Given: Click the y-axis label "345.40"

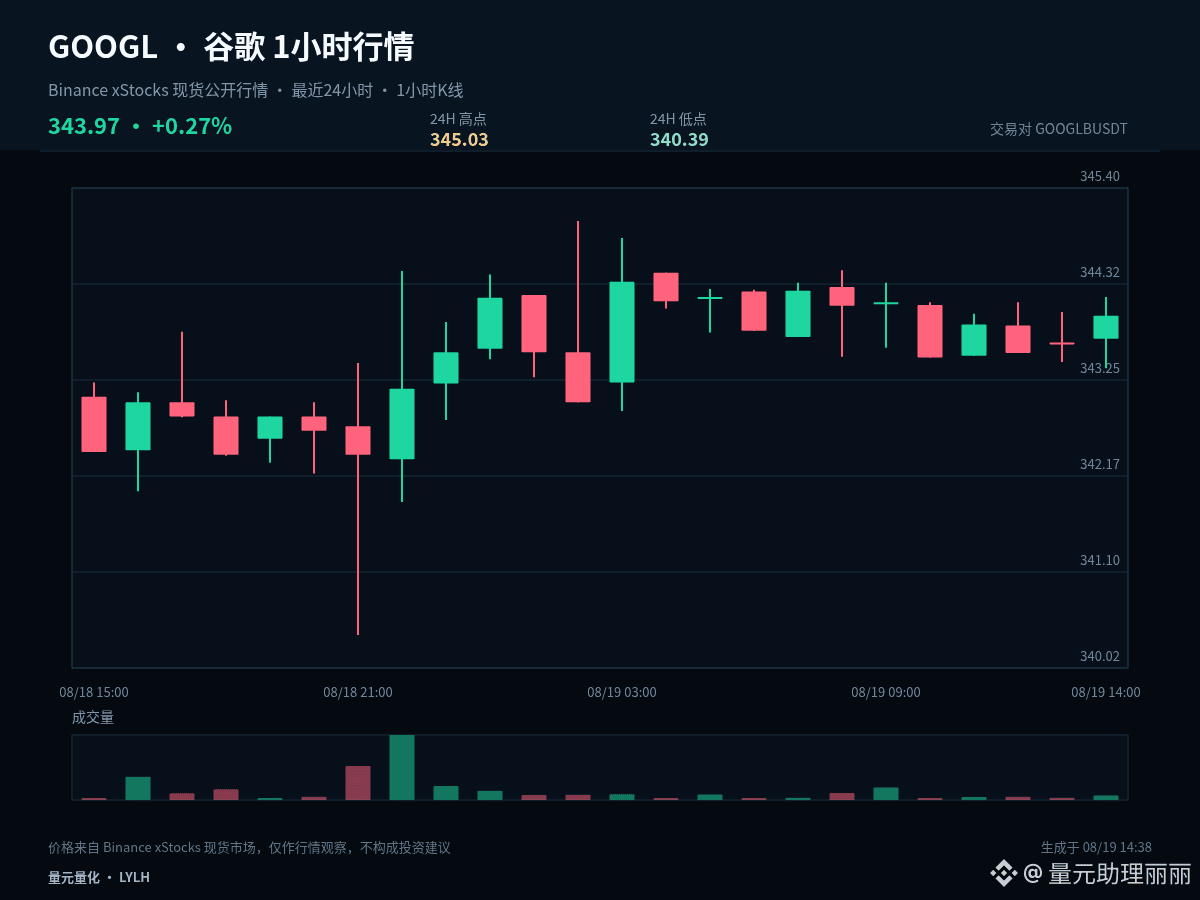Looking at the screenshot, I should [1100, 176].
